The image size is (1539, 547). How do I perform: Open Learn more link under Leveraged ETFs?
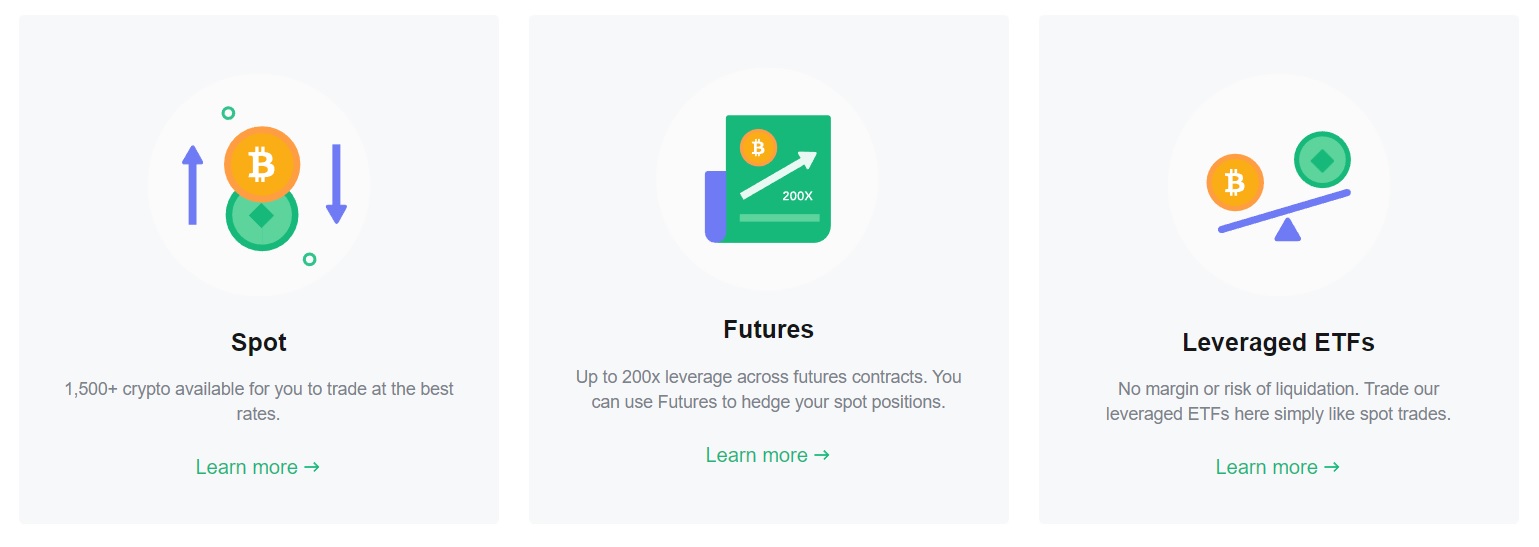1278,467
